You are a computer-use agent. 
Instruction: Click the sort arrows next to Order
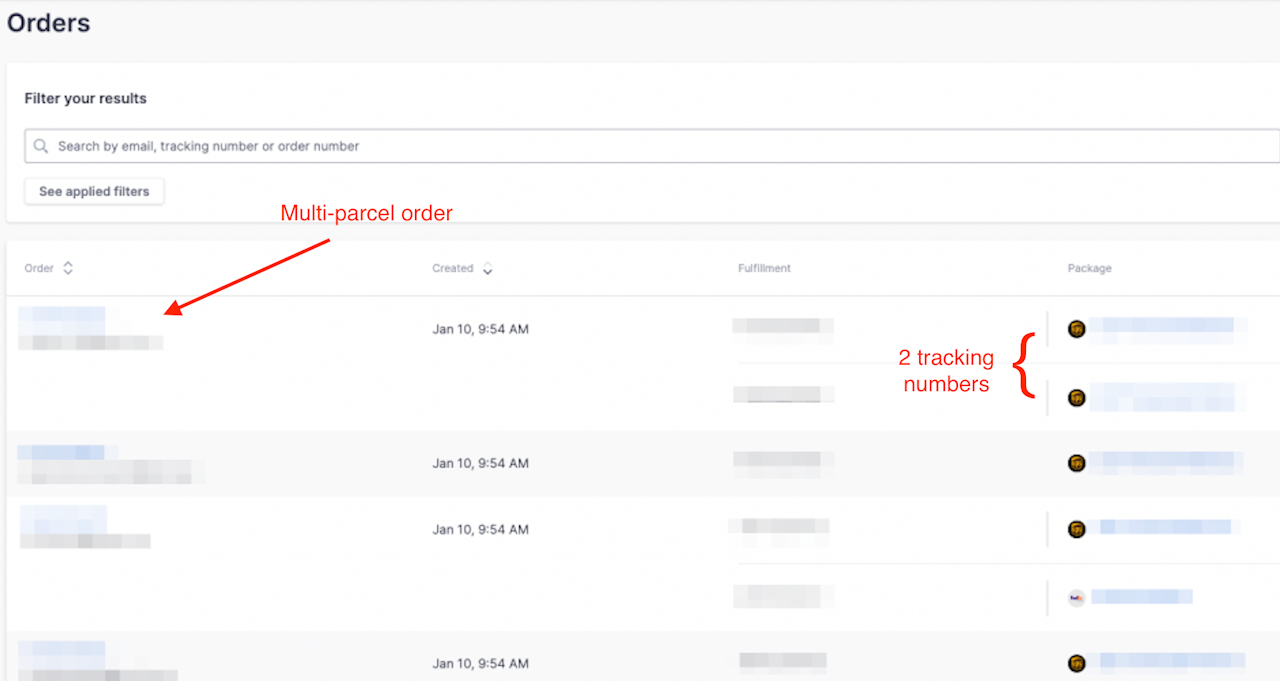(68, 268)
